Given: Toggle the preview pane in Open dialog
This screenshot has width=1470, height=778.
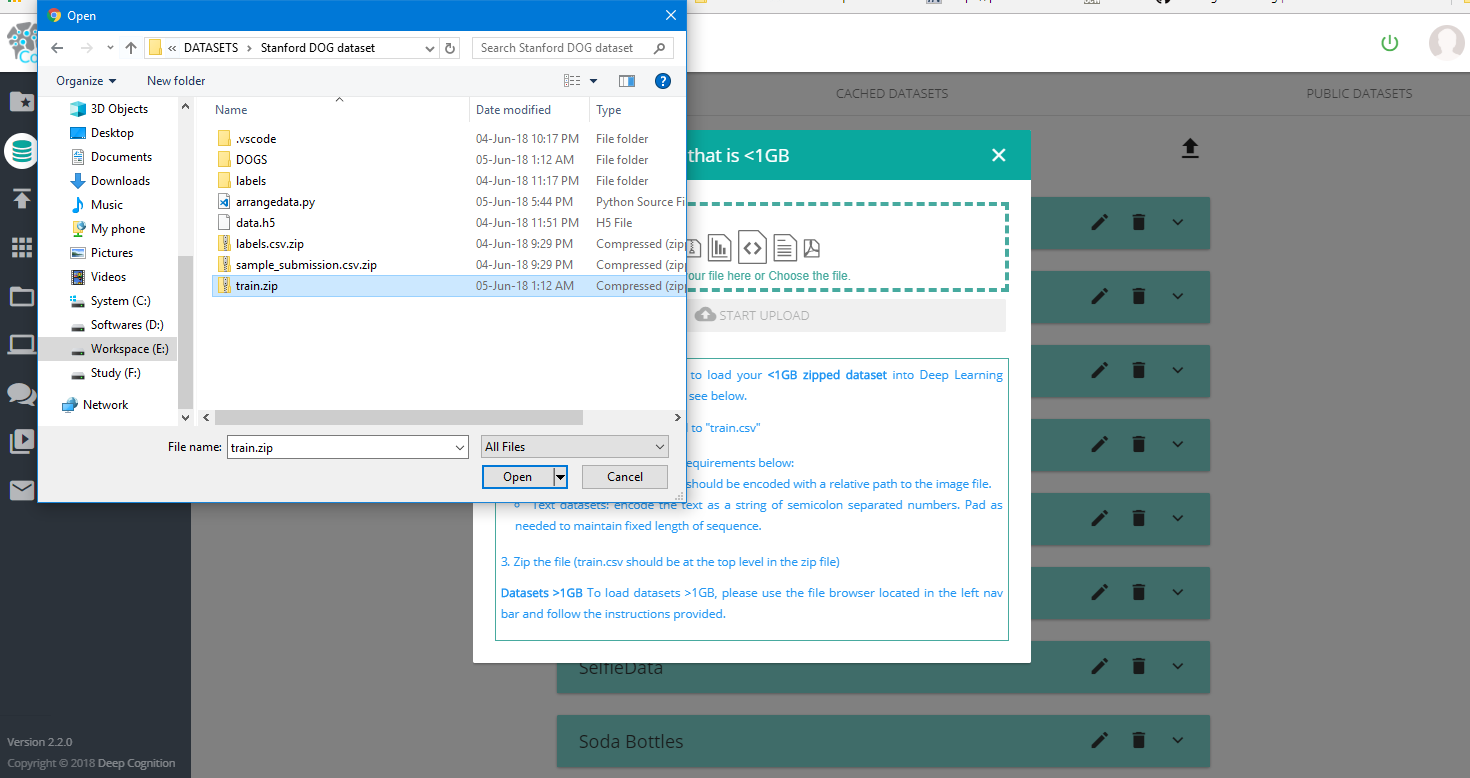Looking at the screenshot, I should click(627, 81).
